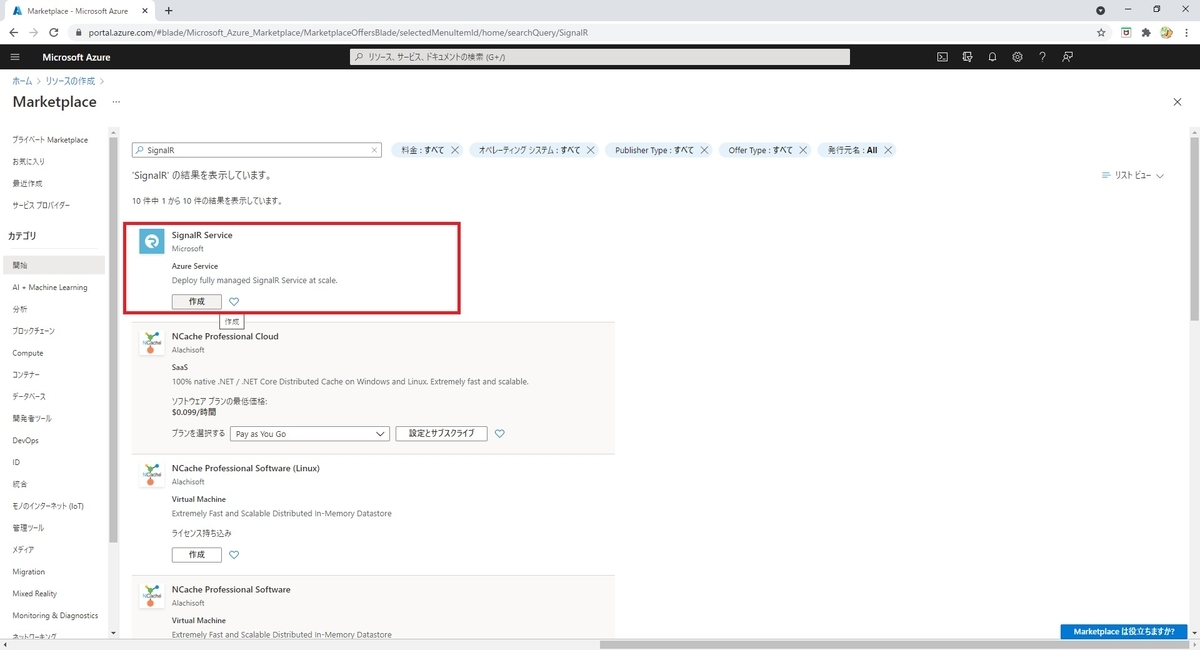Select the Compute category

[x=28, y=353]
